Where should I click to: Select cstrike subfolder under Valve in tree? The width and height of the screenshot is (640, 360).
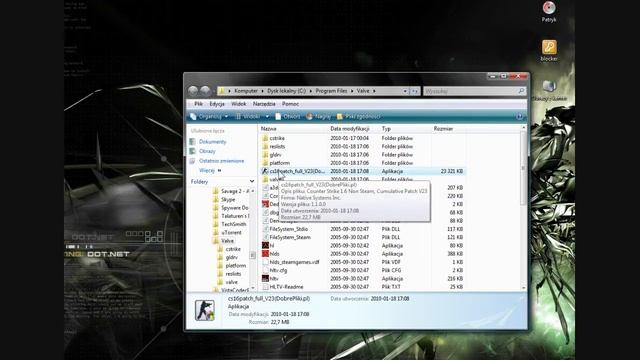click(x=233, y=249)
